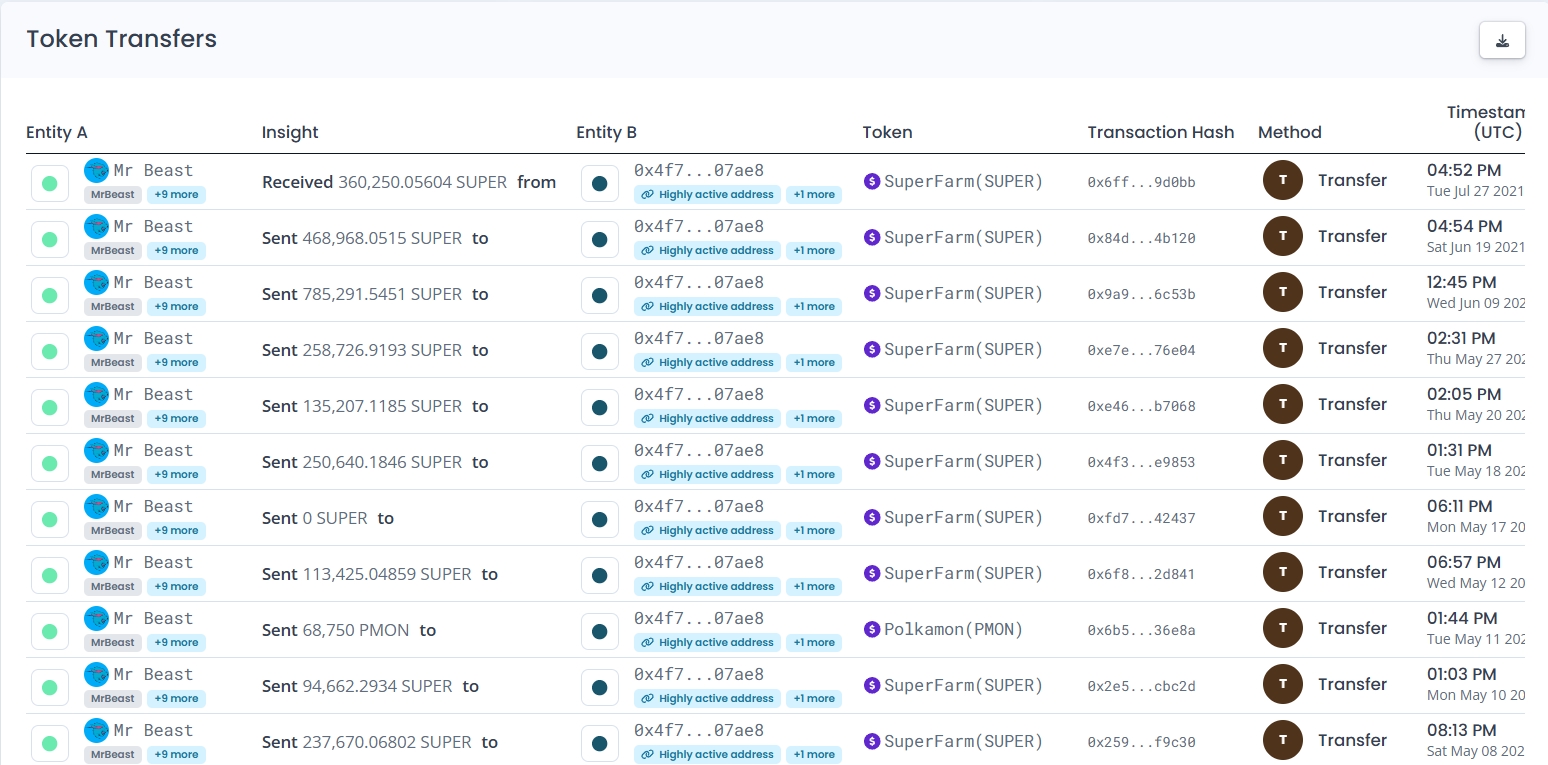The image size is (1548, 765).
Task: Click SuperFarm token icon in 468,968.0515 SUPER row
Action: click(871, 238)
